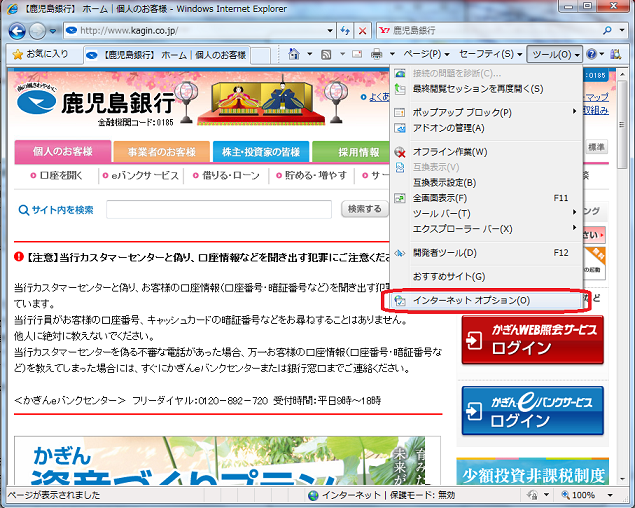The image size is (635, 508).
Task: Click the 標準 font size button
Action: click(x=597, y=147)
